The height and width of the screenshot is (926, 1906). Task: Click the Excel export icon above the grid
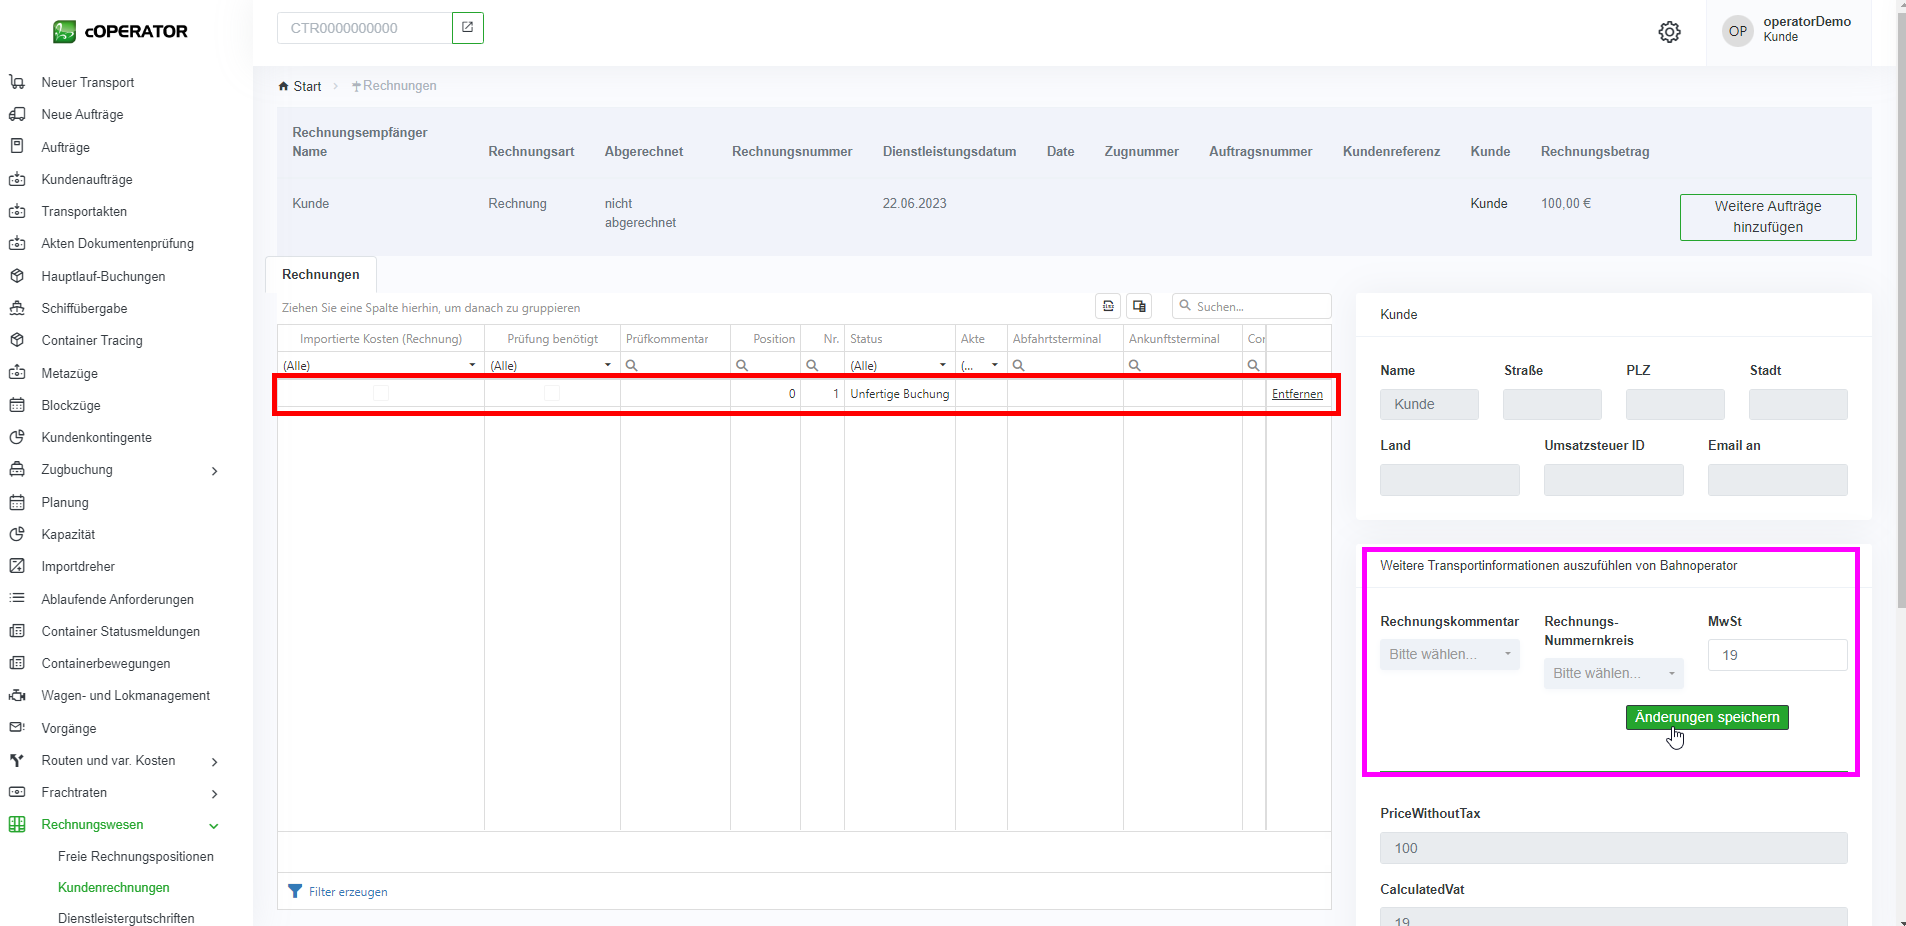[x=1108, y=306]
